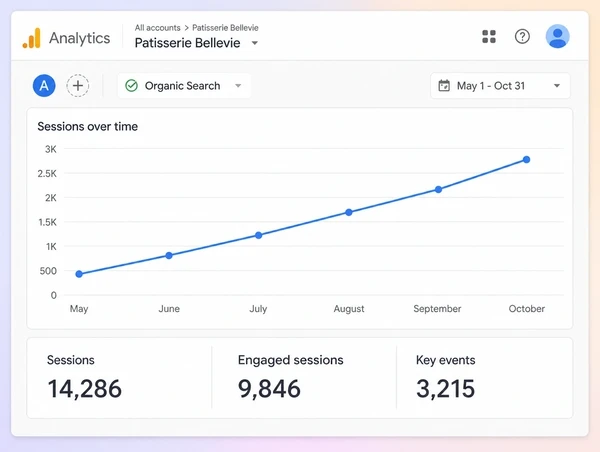Click the Engaged sessions value 9,846
Viewport: 600px width, 452px height.
tap(269, 389)
